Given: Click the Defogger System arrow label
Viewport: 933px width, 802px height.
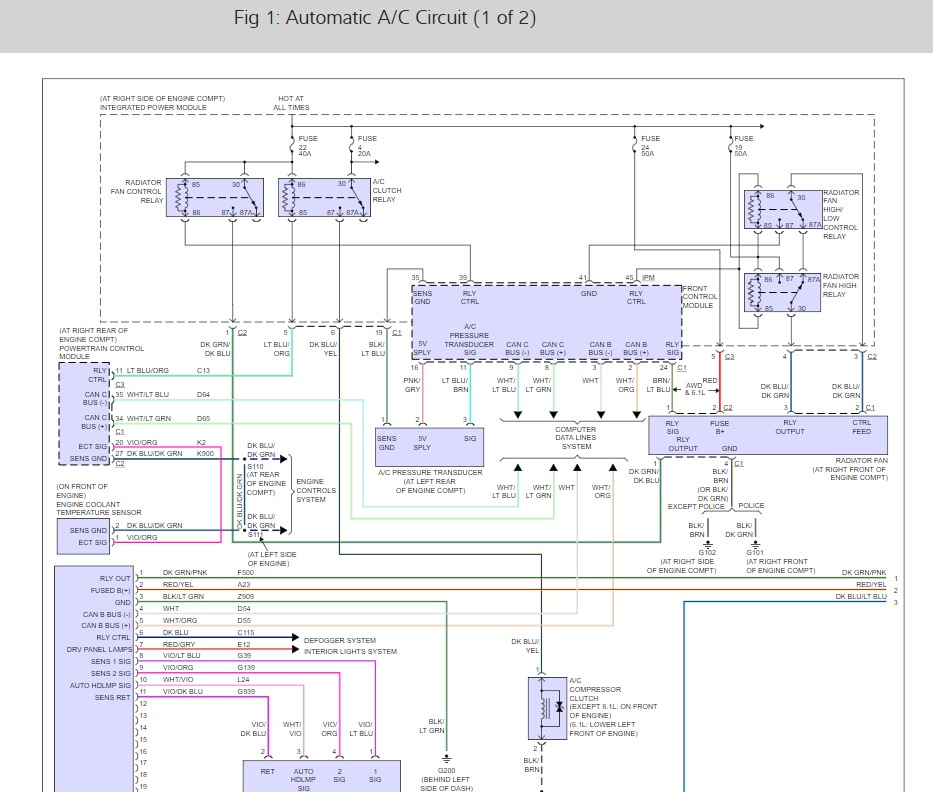Looking at the screenshot, I should [339, 638].
